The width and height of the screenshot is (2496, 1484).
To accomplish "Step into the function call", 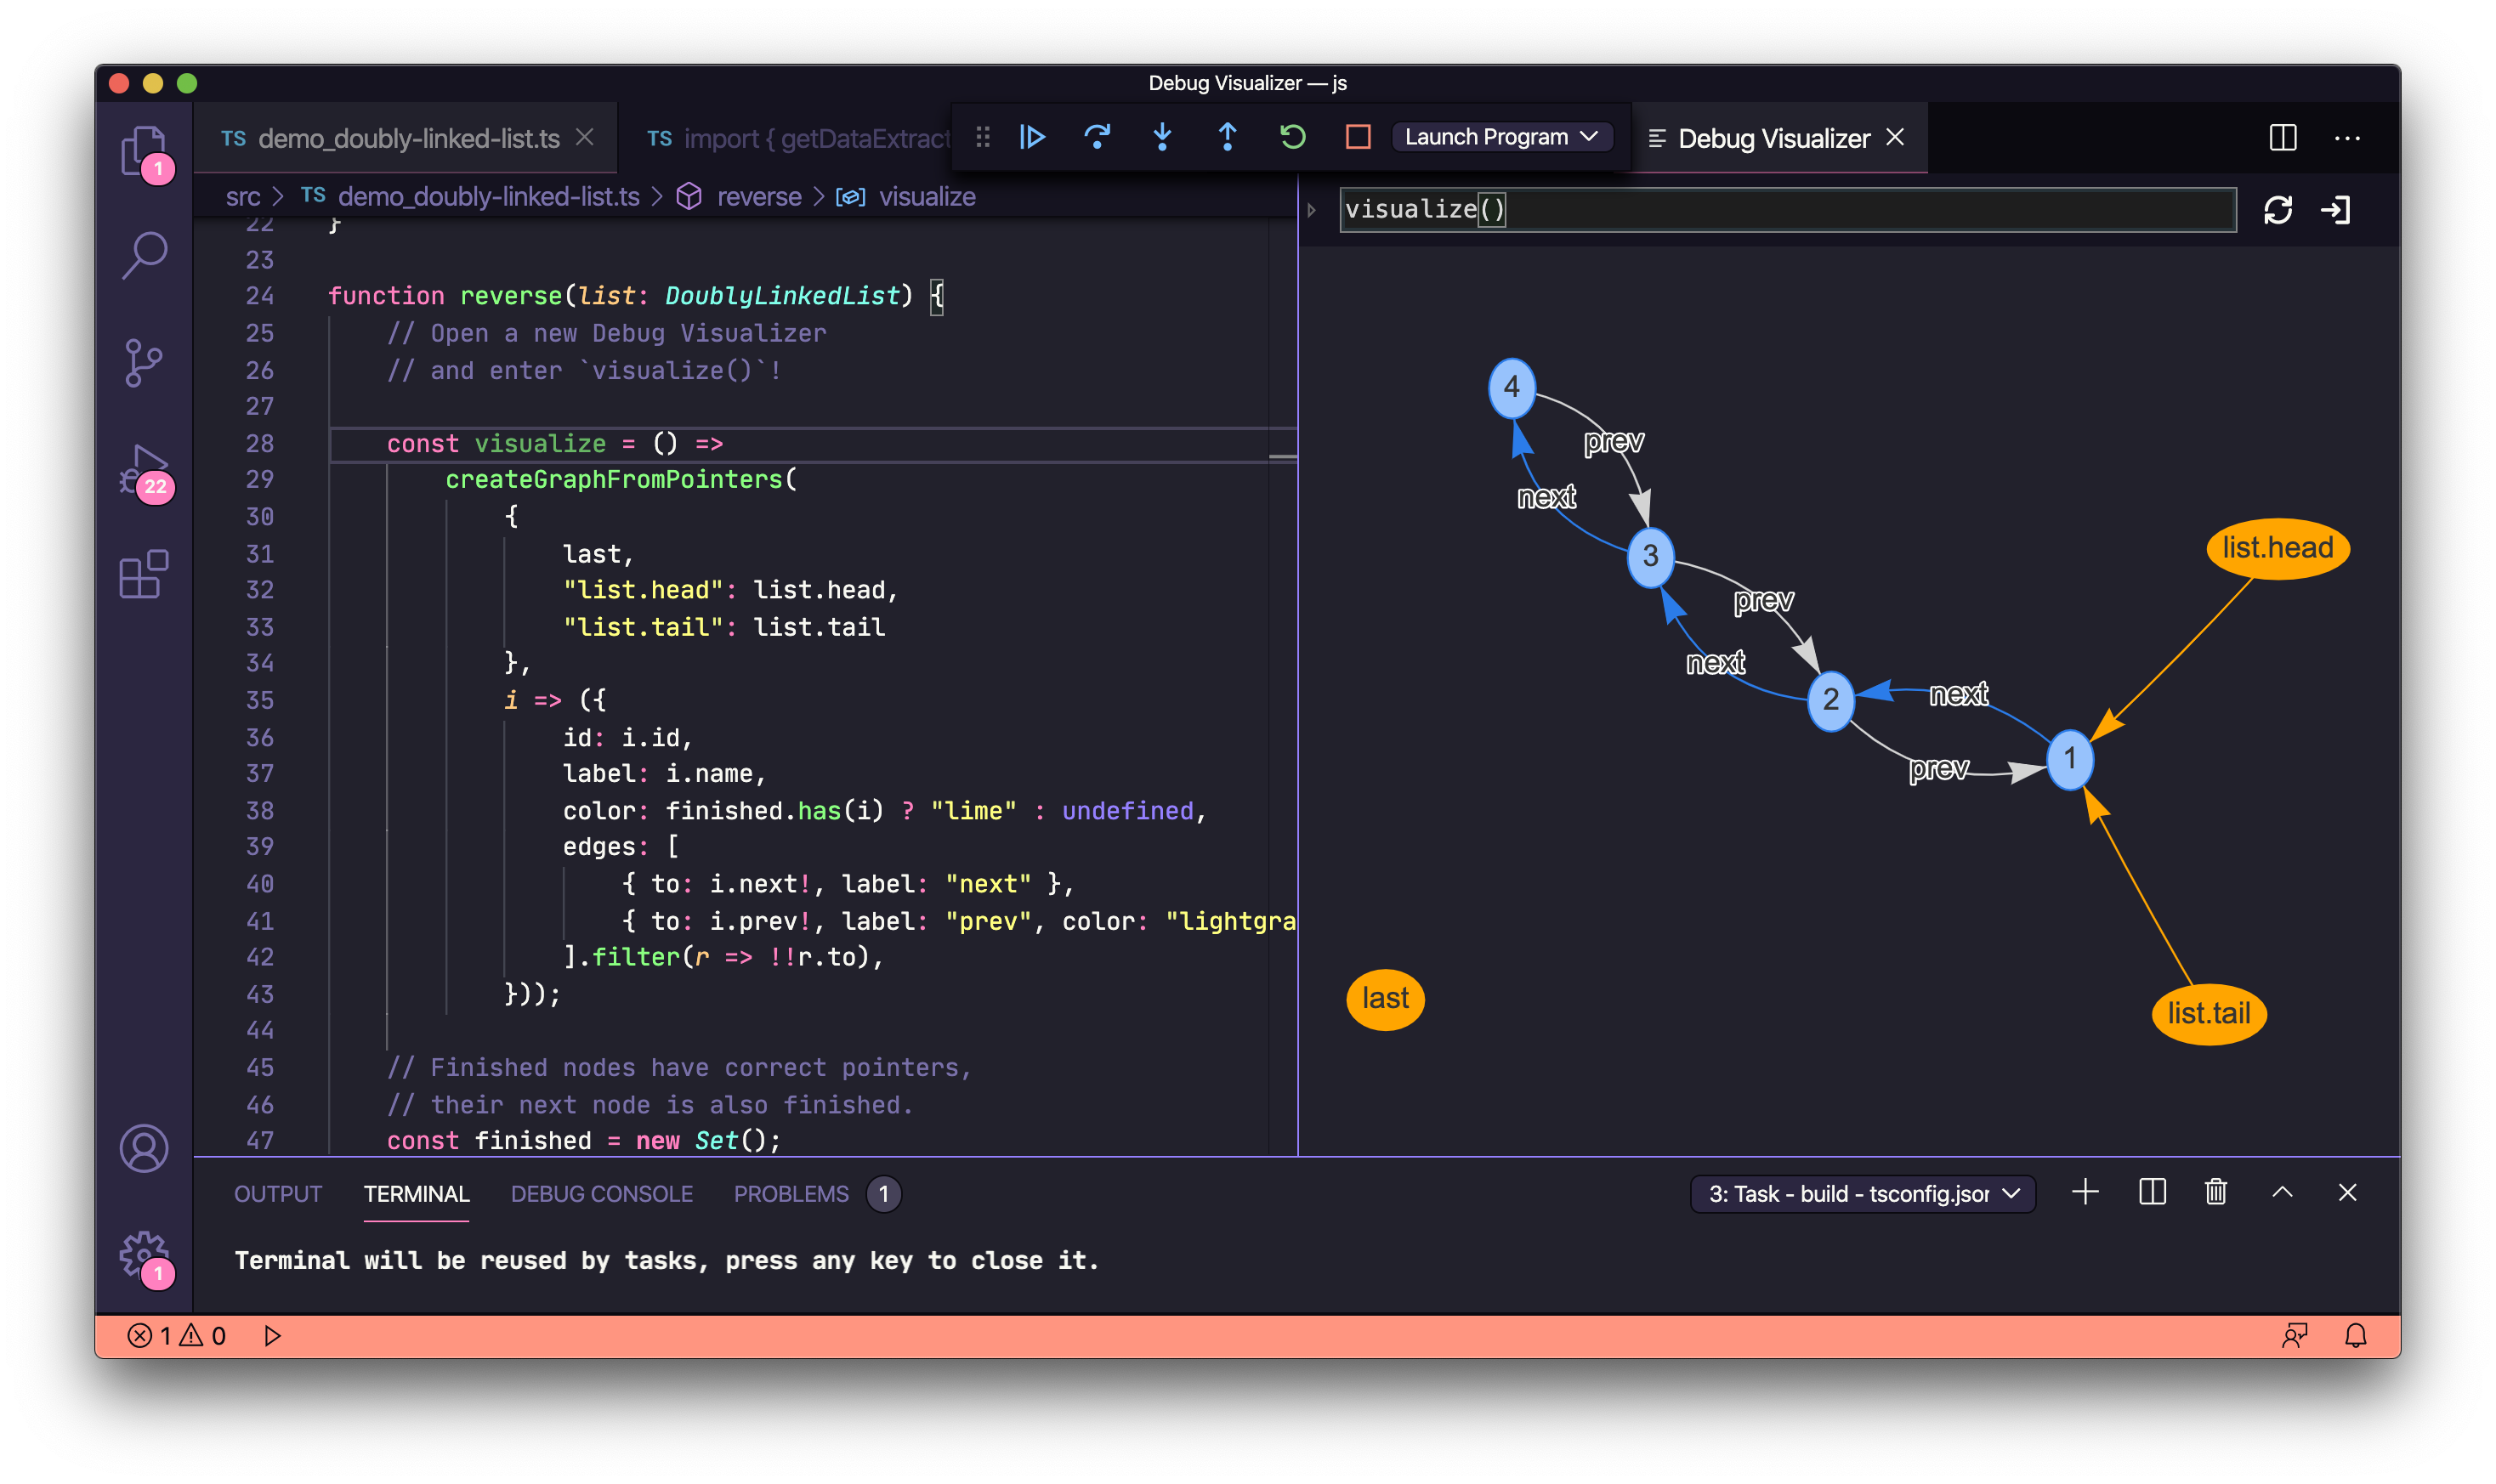I will coord(1163,137).
